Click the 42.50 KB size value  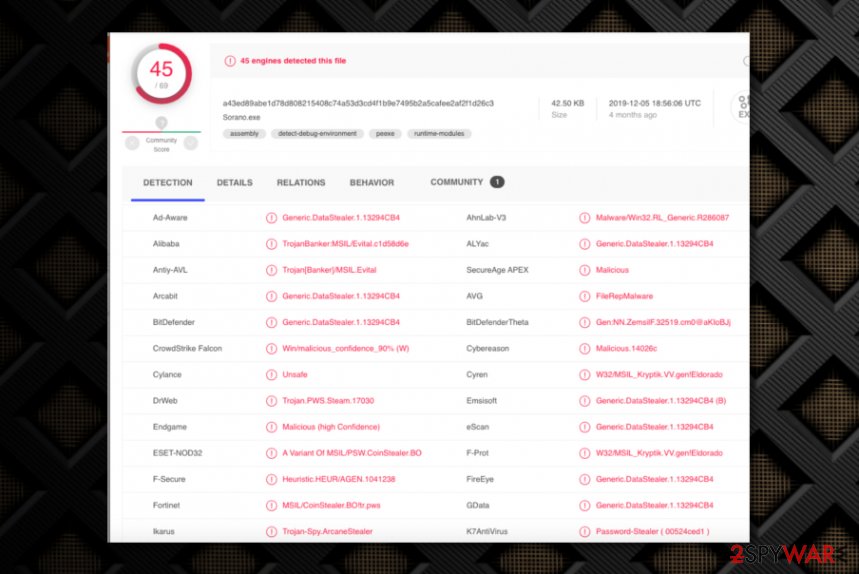568,103
